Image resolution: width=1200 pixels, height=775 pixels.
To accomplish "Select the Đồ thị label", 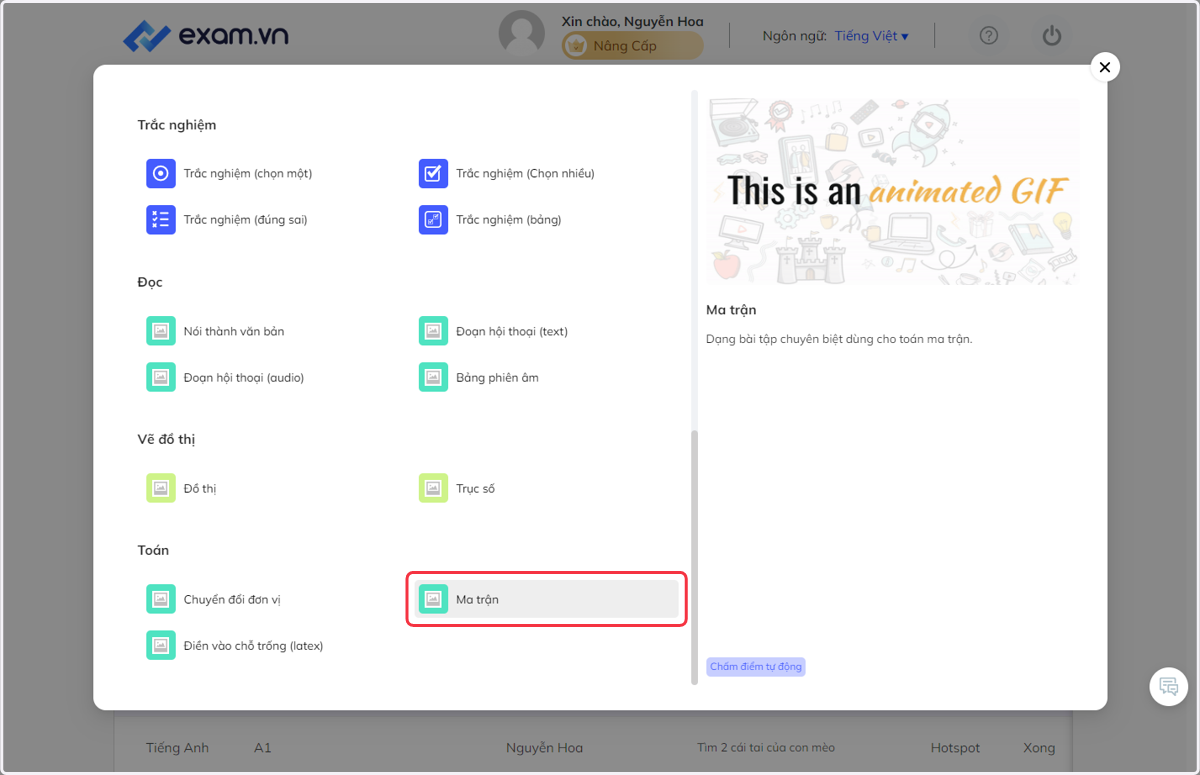I will (x=200, y=488).
